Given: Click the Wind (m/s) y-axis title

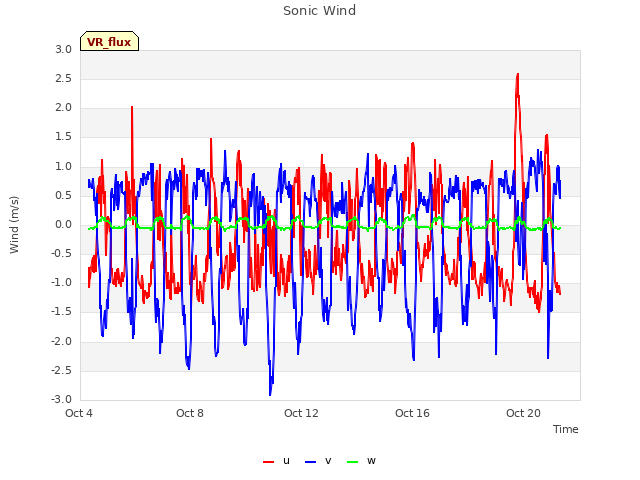Looking at the screenshot, I should (x=14, y=225).
